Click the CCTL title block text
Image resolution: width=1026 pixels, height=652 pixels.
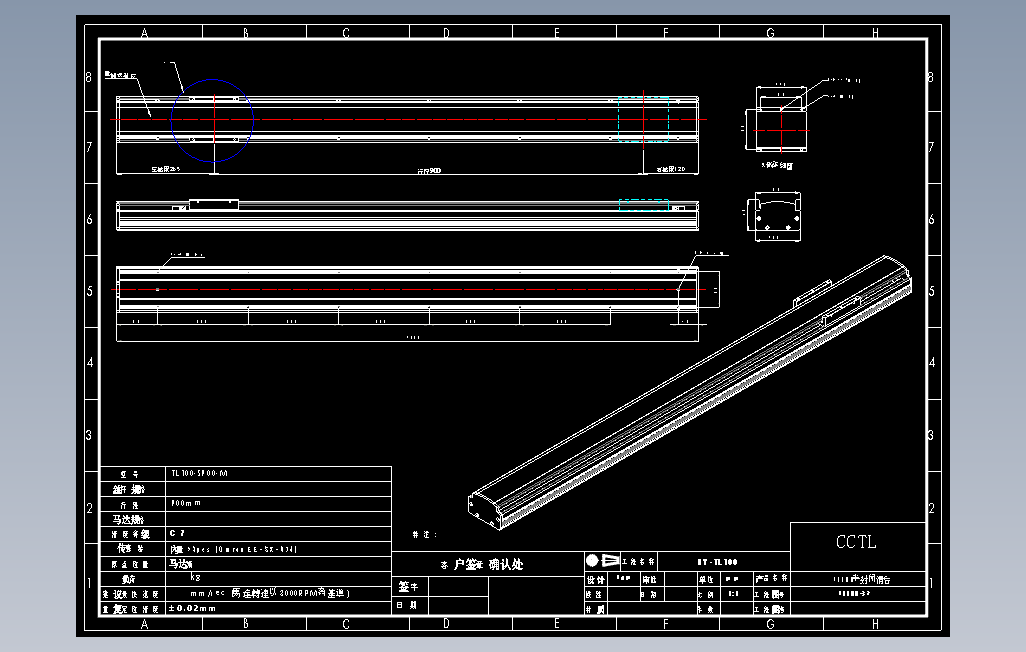coord(856,542)
